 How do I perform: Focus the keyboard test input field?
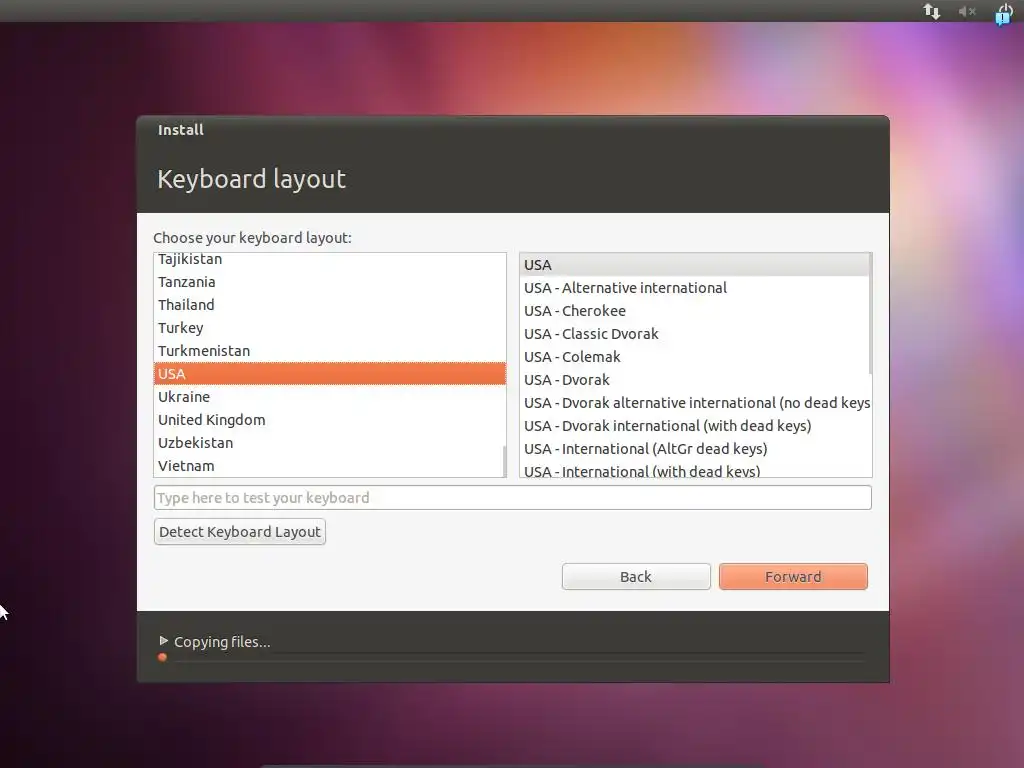(x=512, y=498)
